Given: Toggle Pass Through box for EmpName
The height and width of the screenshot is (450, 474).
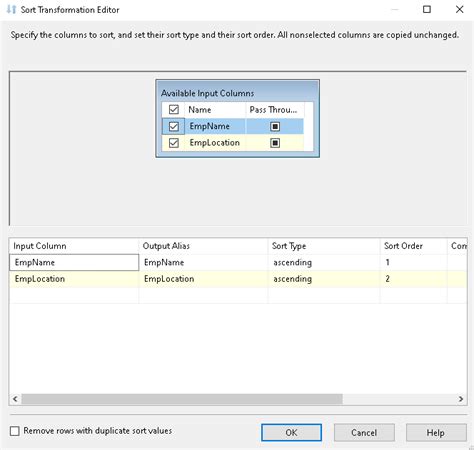Looking at the screenshot, I should [x=275, y=126].
